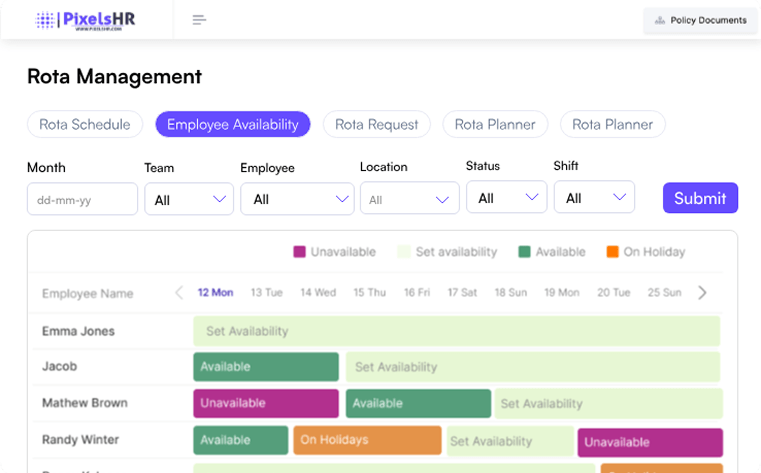Open Policy Documents button

tap(700, 20)
